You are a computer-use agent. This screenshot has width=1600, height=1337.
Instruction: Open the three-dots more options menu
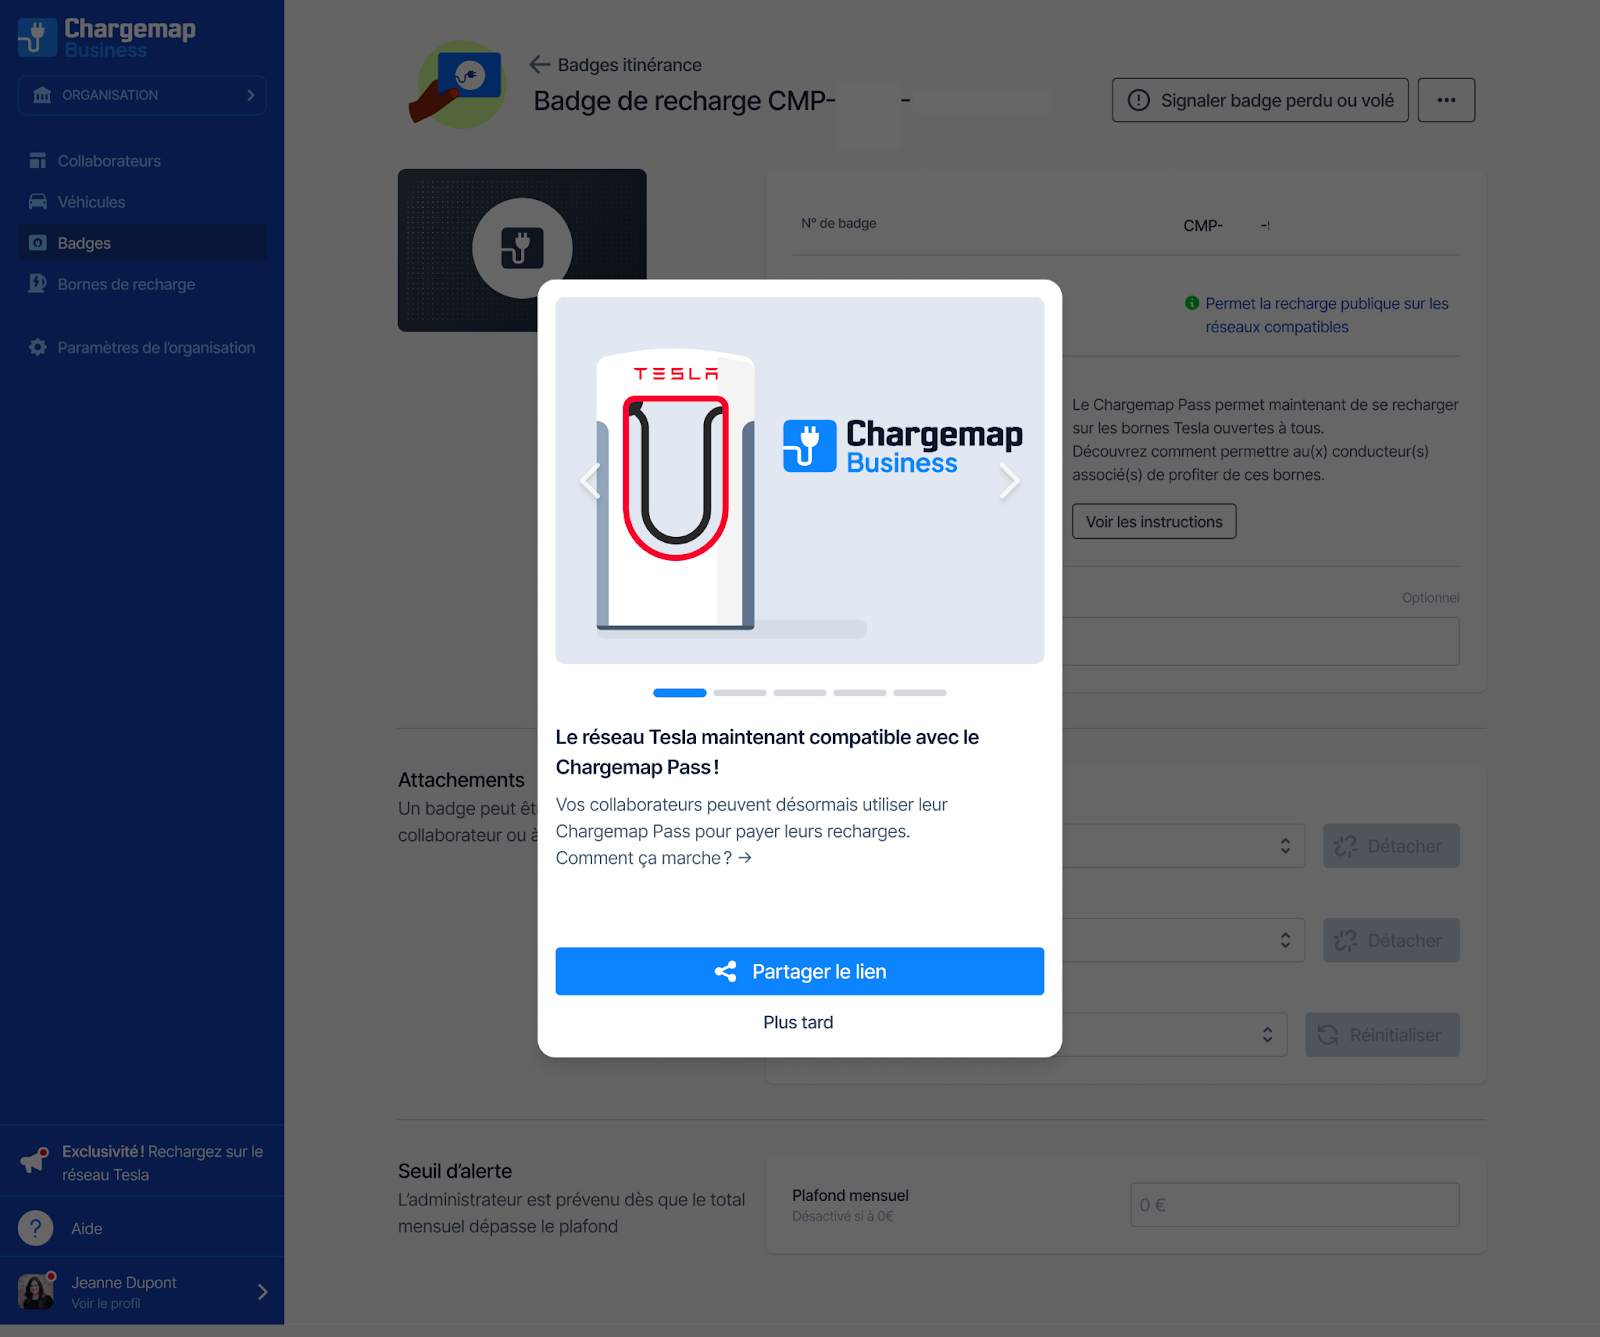pos(1446,100)
